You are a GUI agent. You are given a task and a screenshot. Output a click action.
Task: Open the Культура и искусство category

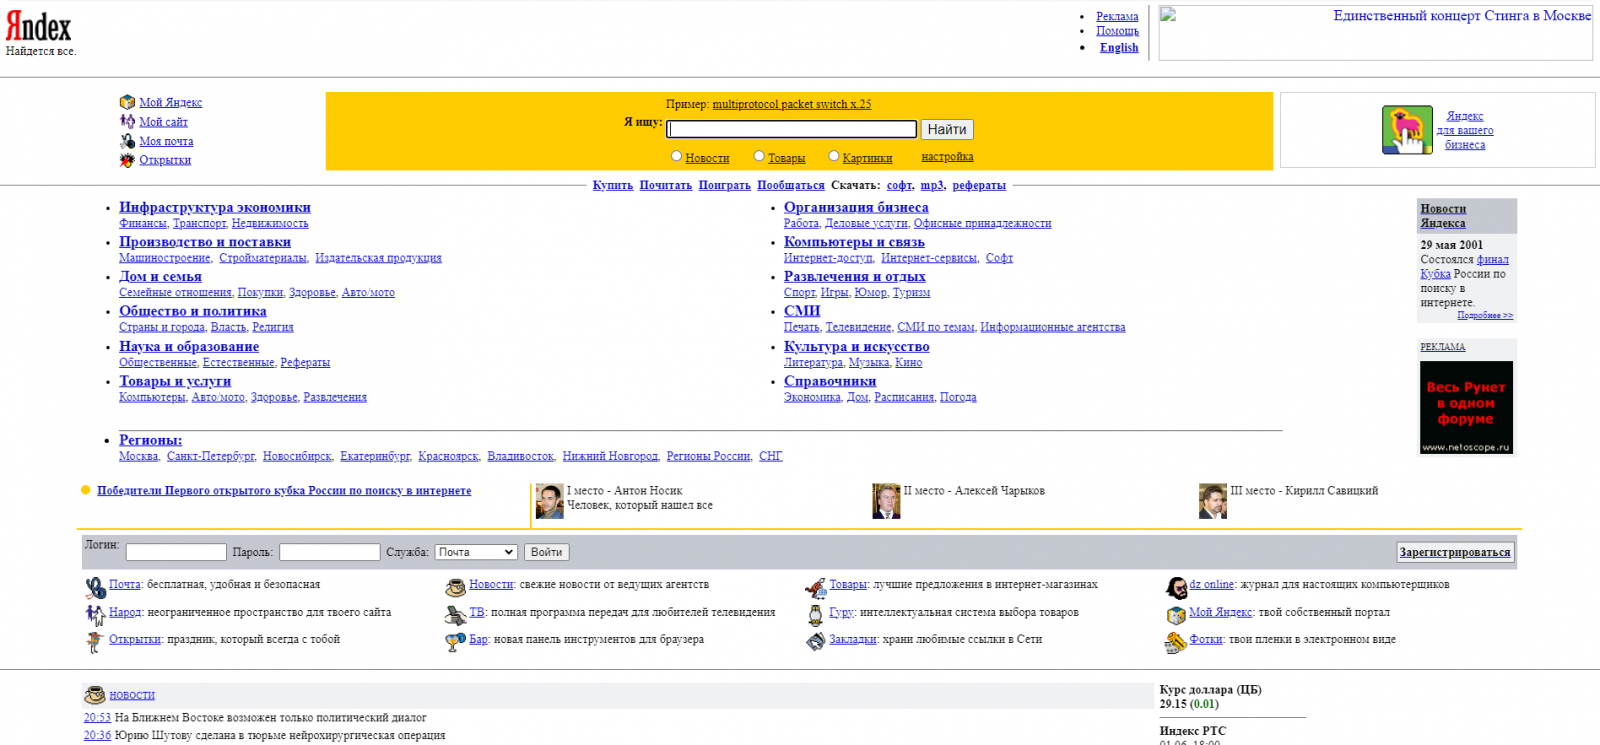[x=857, y=347]
